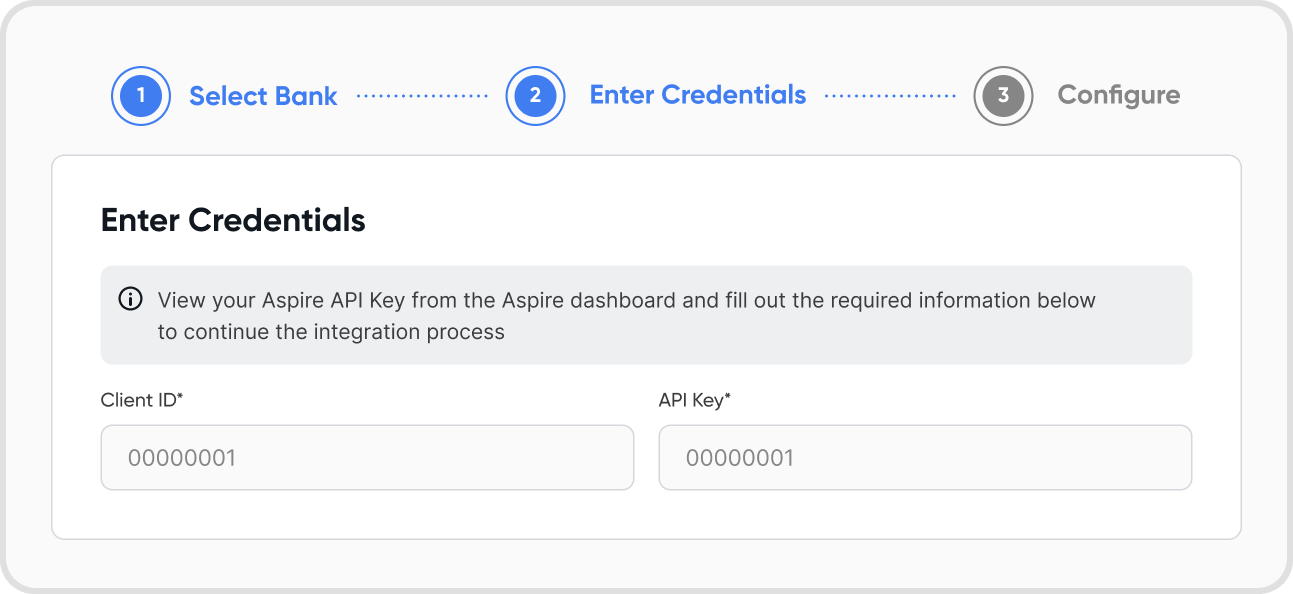Click the step 1 numbered circle
Screen dimensions: 1293x594
pos(141,96)
